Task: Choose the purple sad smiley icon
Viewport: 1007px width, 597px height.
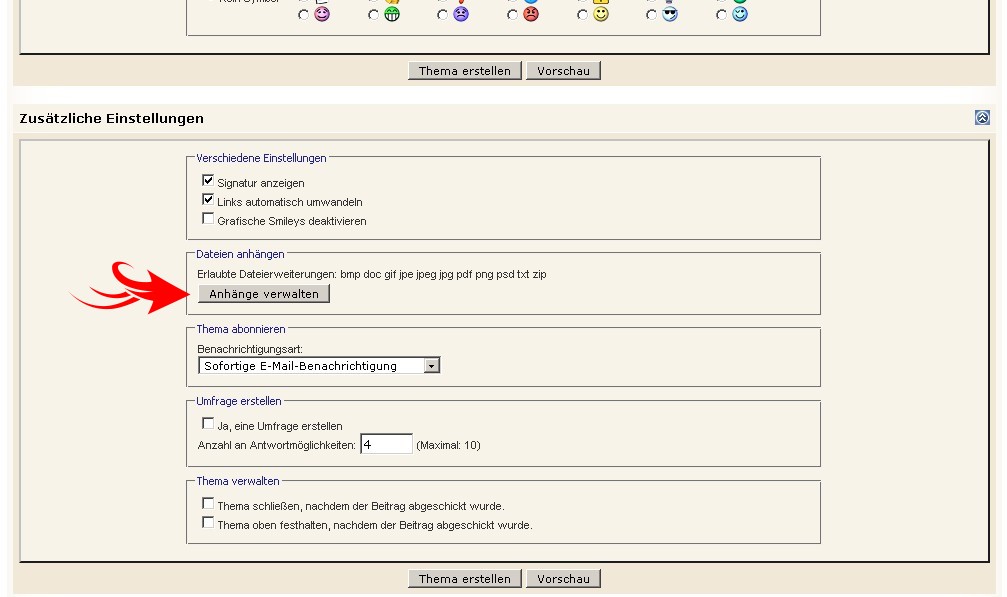Action: pos(460,15)
